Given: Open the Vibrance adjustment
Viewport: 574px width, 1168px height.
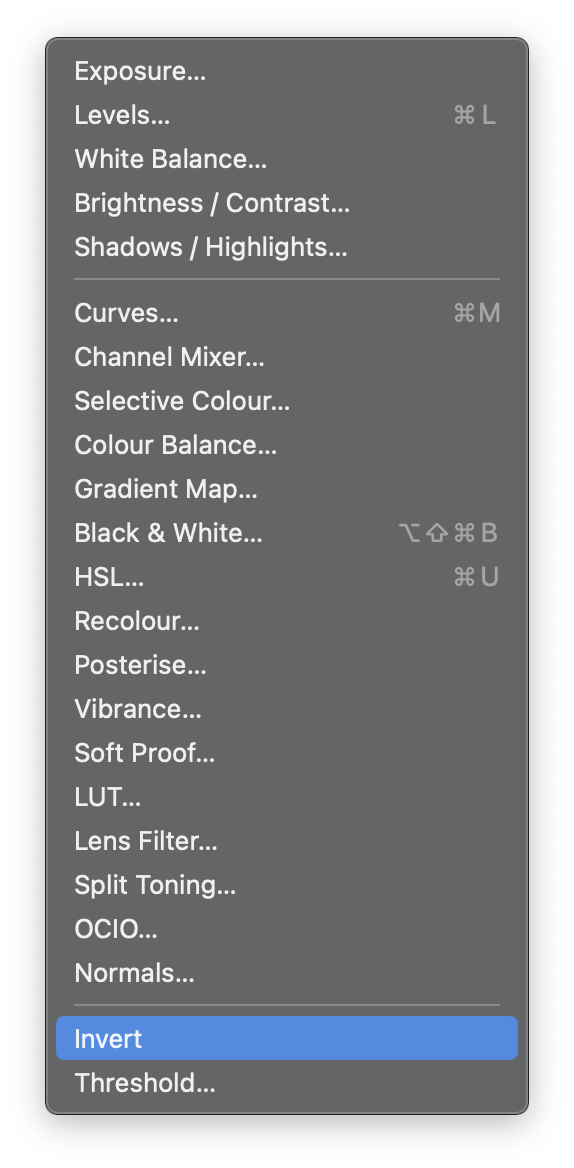Looking at the screenshot, I should click(x=287, y=709).
